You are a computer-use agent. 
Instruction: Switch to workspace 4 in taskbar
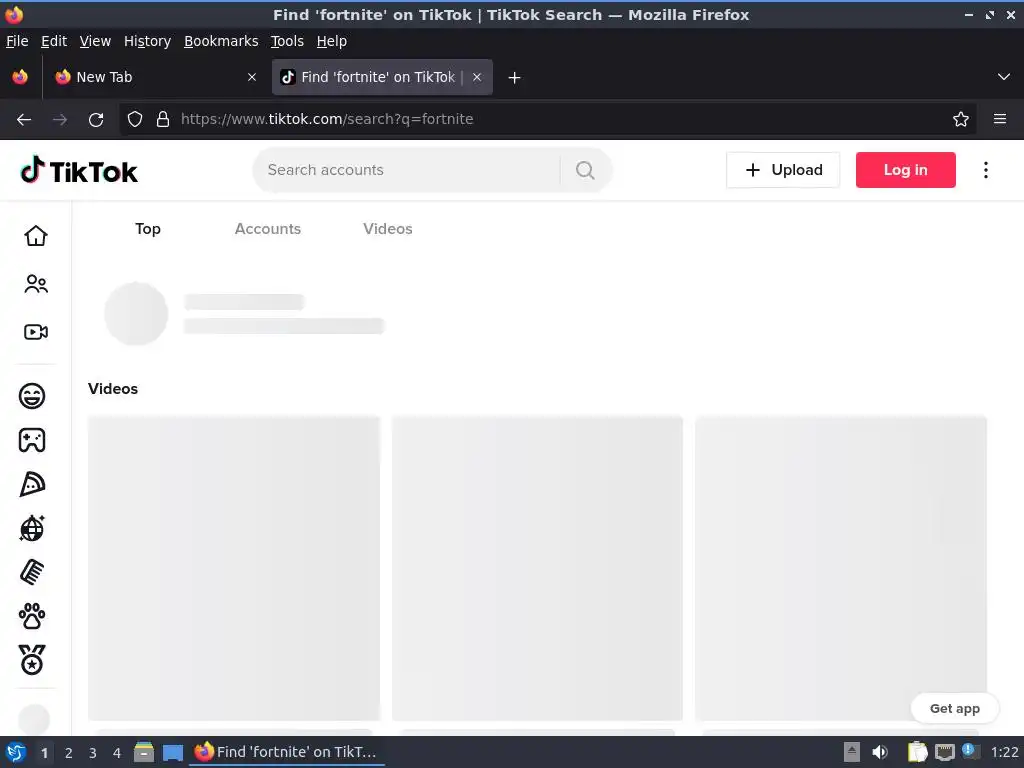(x=117, y=753)
